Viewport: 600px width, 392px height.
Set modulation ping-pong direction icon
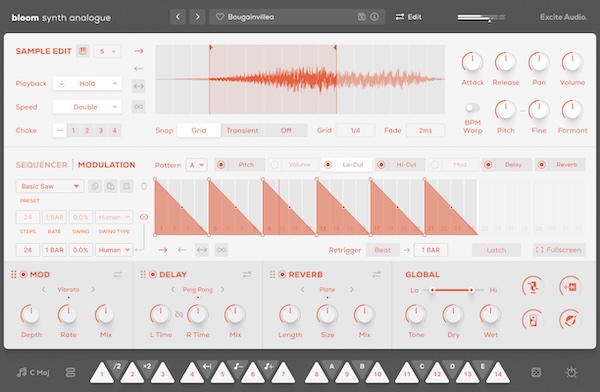coord(202,250)
